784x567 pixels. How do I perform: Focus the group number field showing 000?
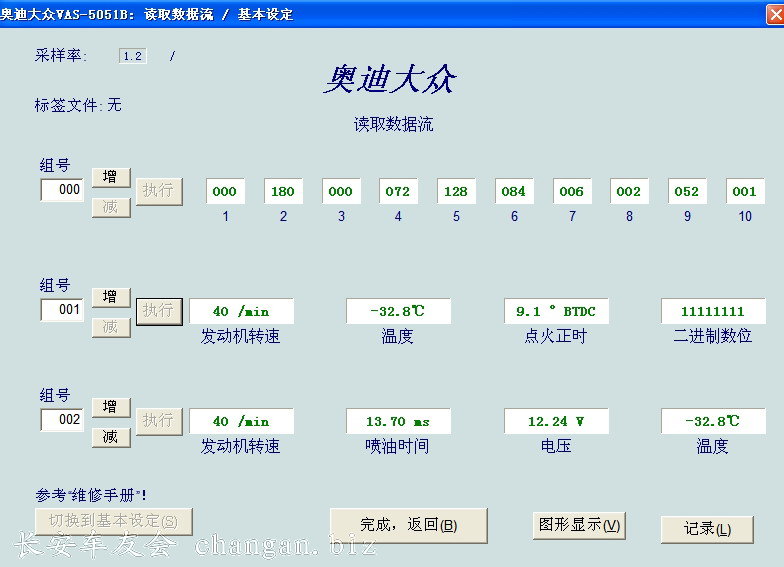(62, 190)
